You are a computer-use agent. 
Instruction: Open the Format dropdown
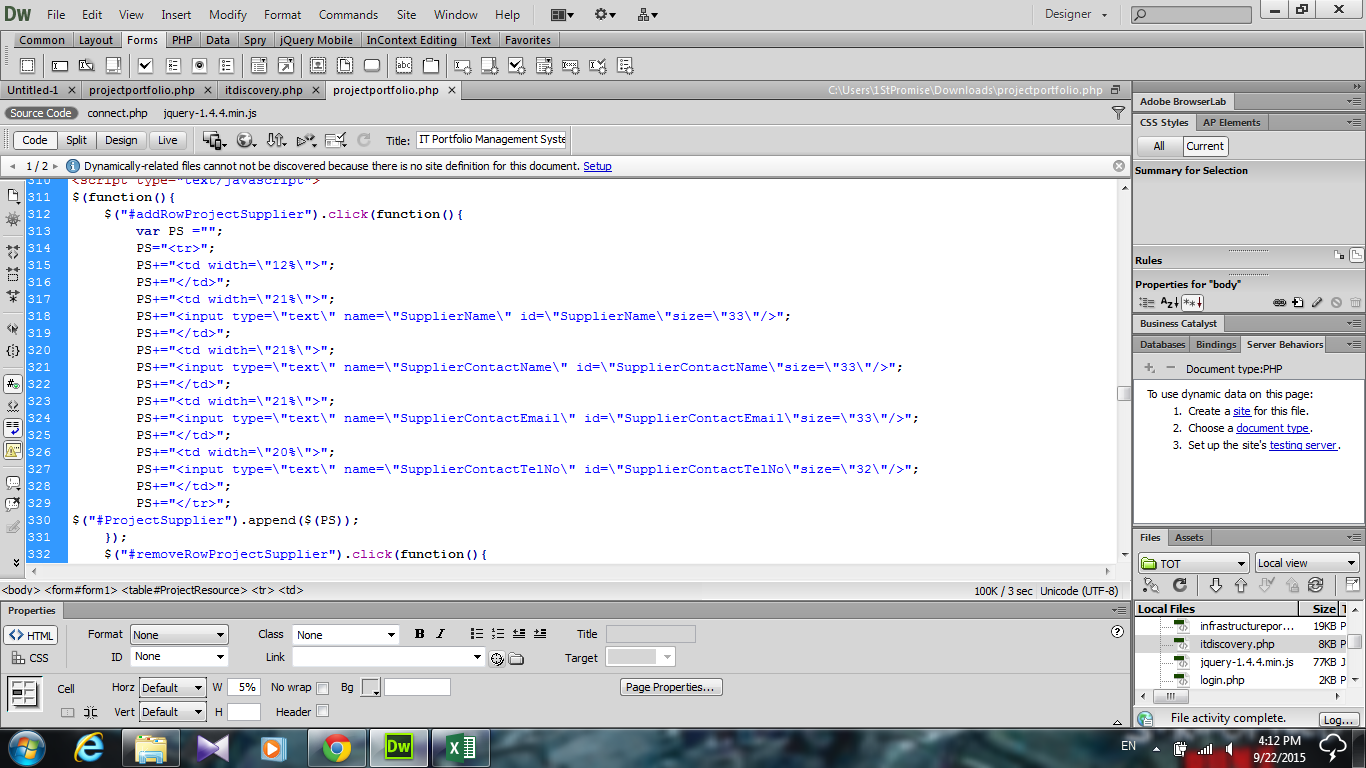coord(180,635)
